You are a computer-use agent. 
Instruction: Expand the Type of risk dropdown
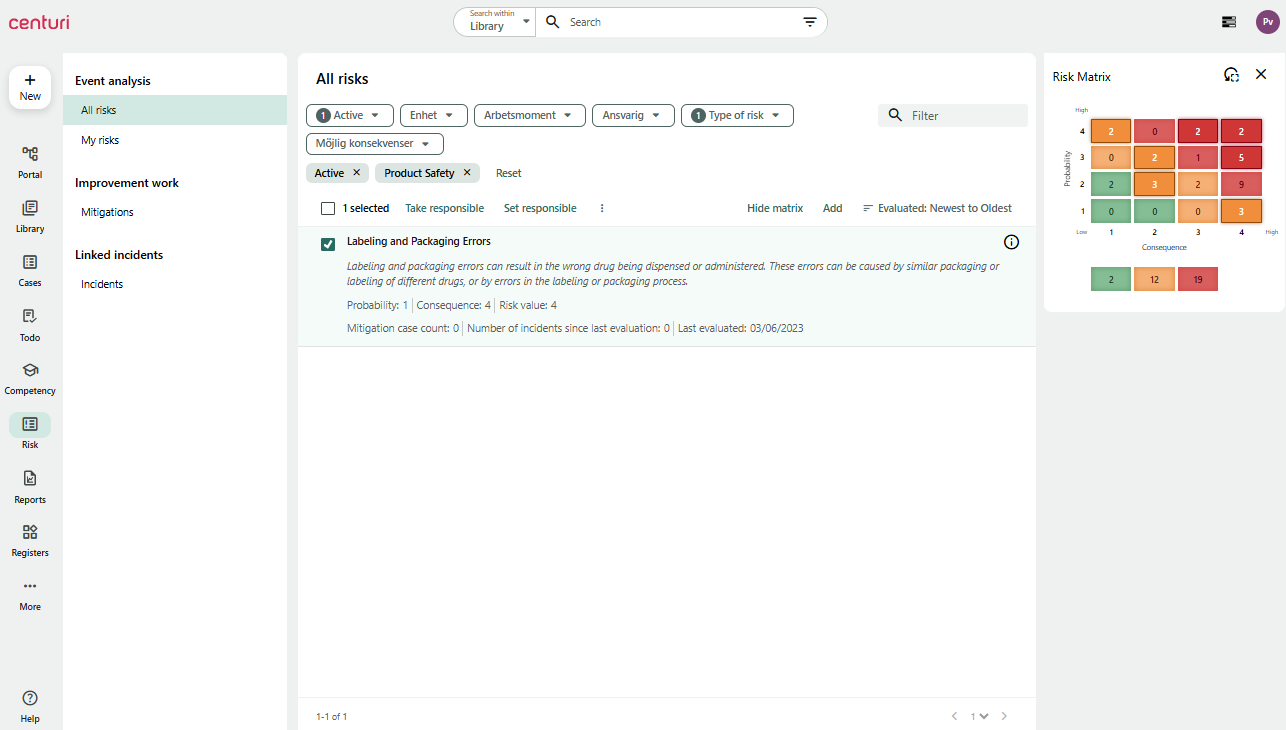(737, 115)
